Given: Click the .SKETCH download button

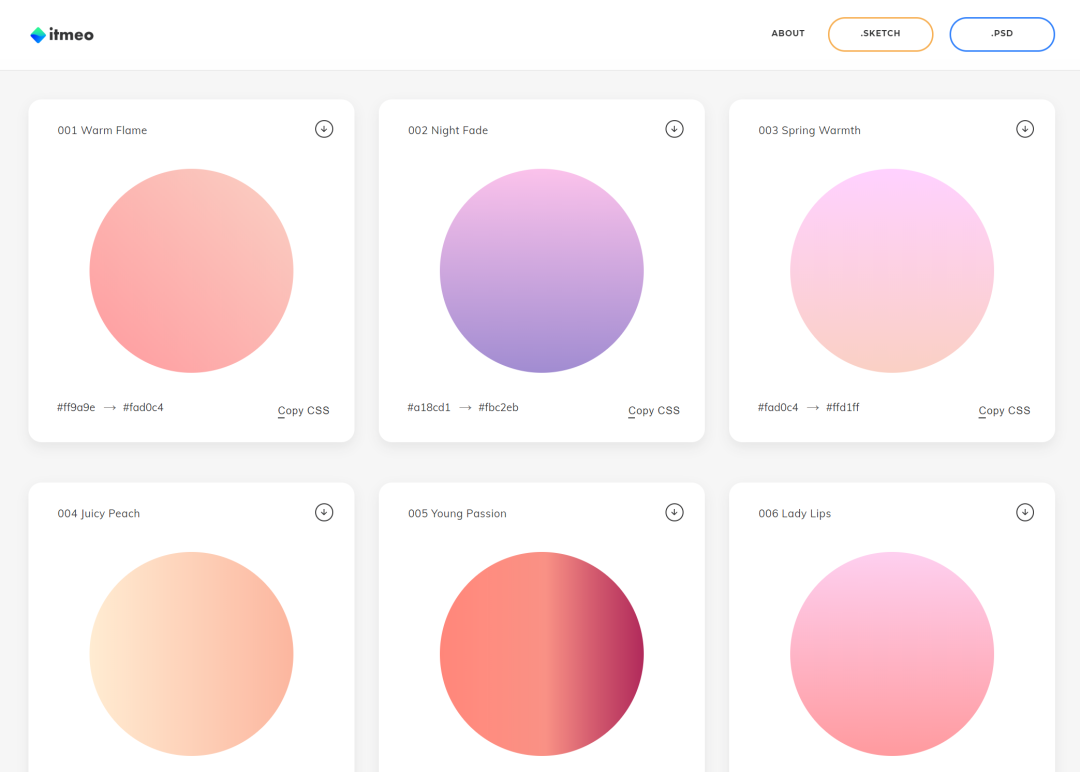Looking at the screenshot, I should (x=880, y=34).
